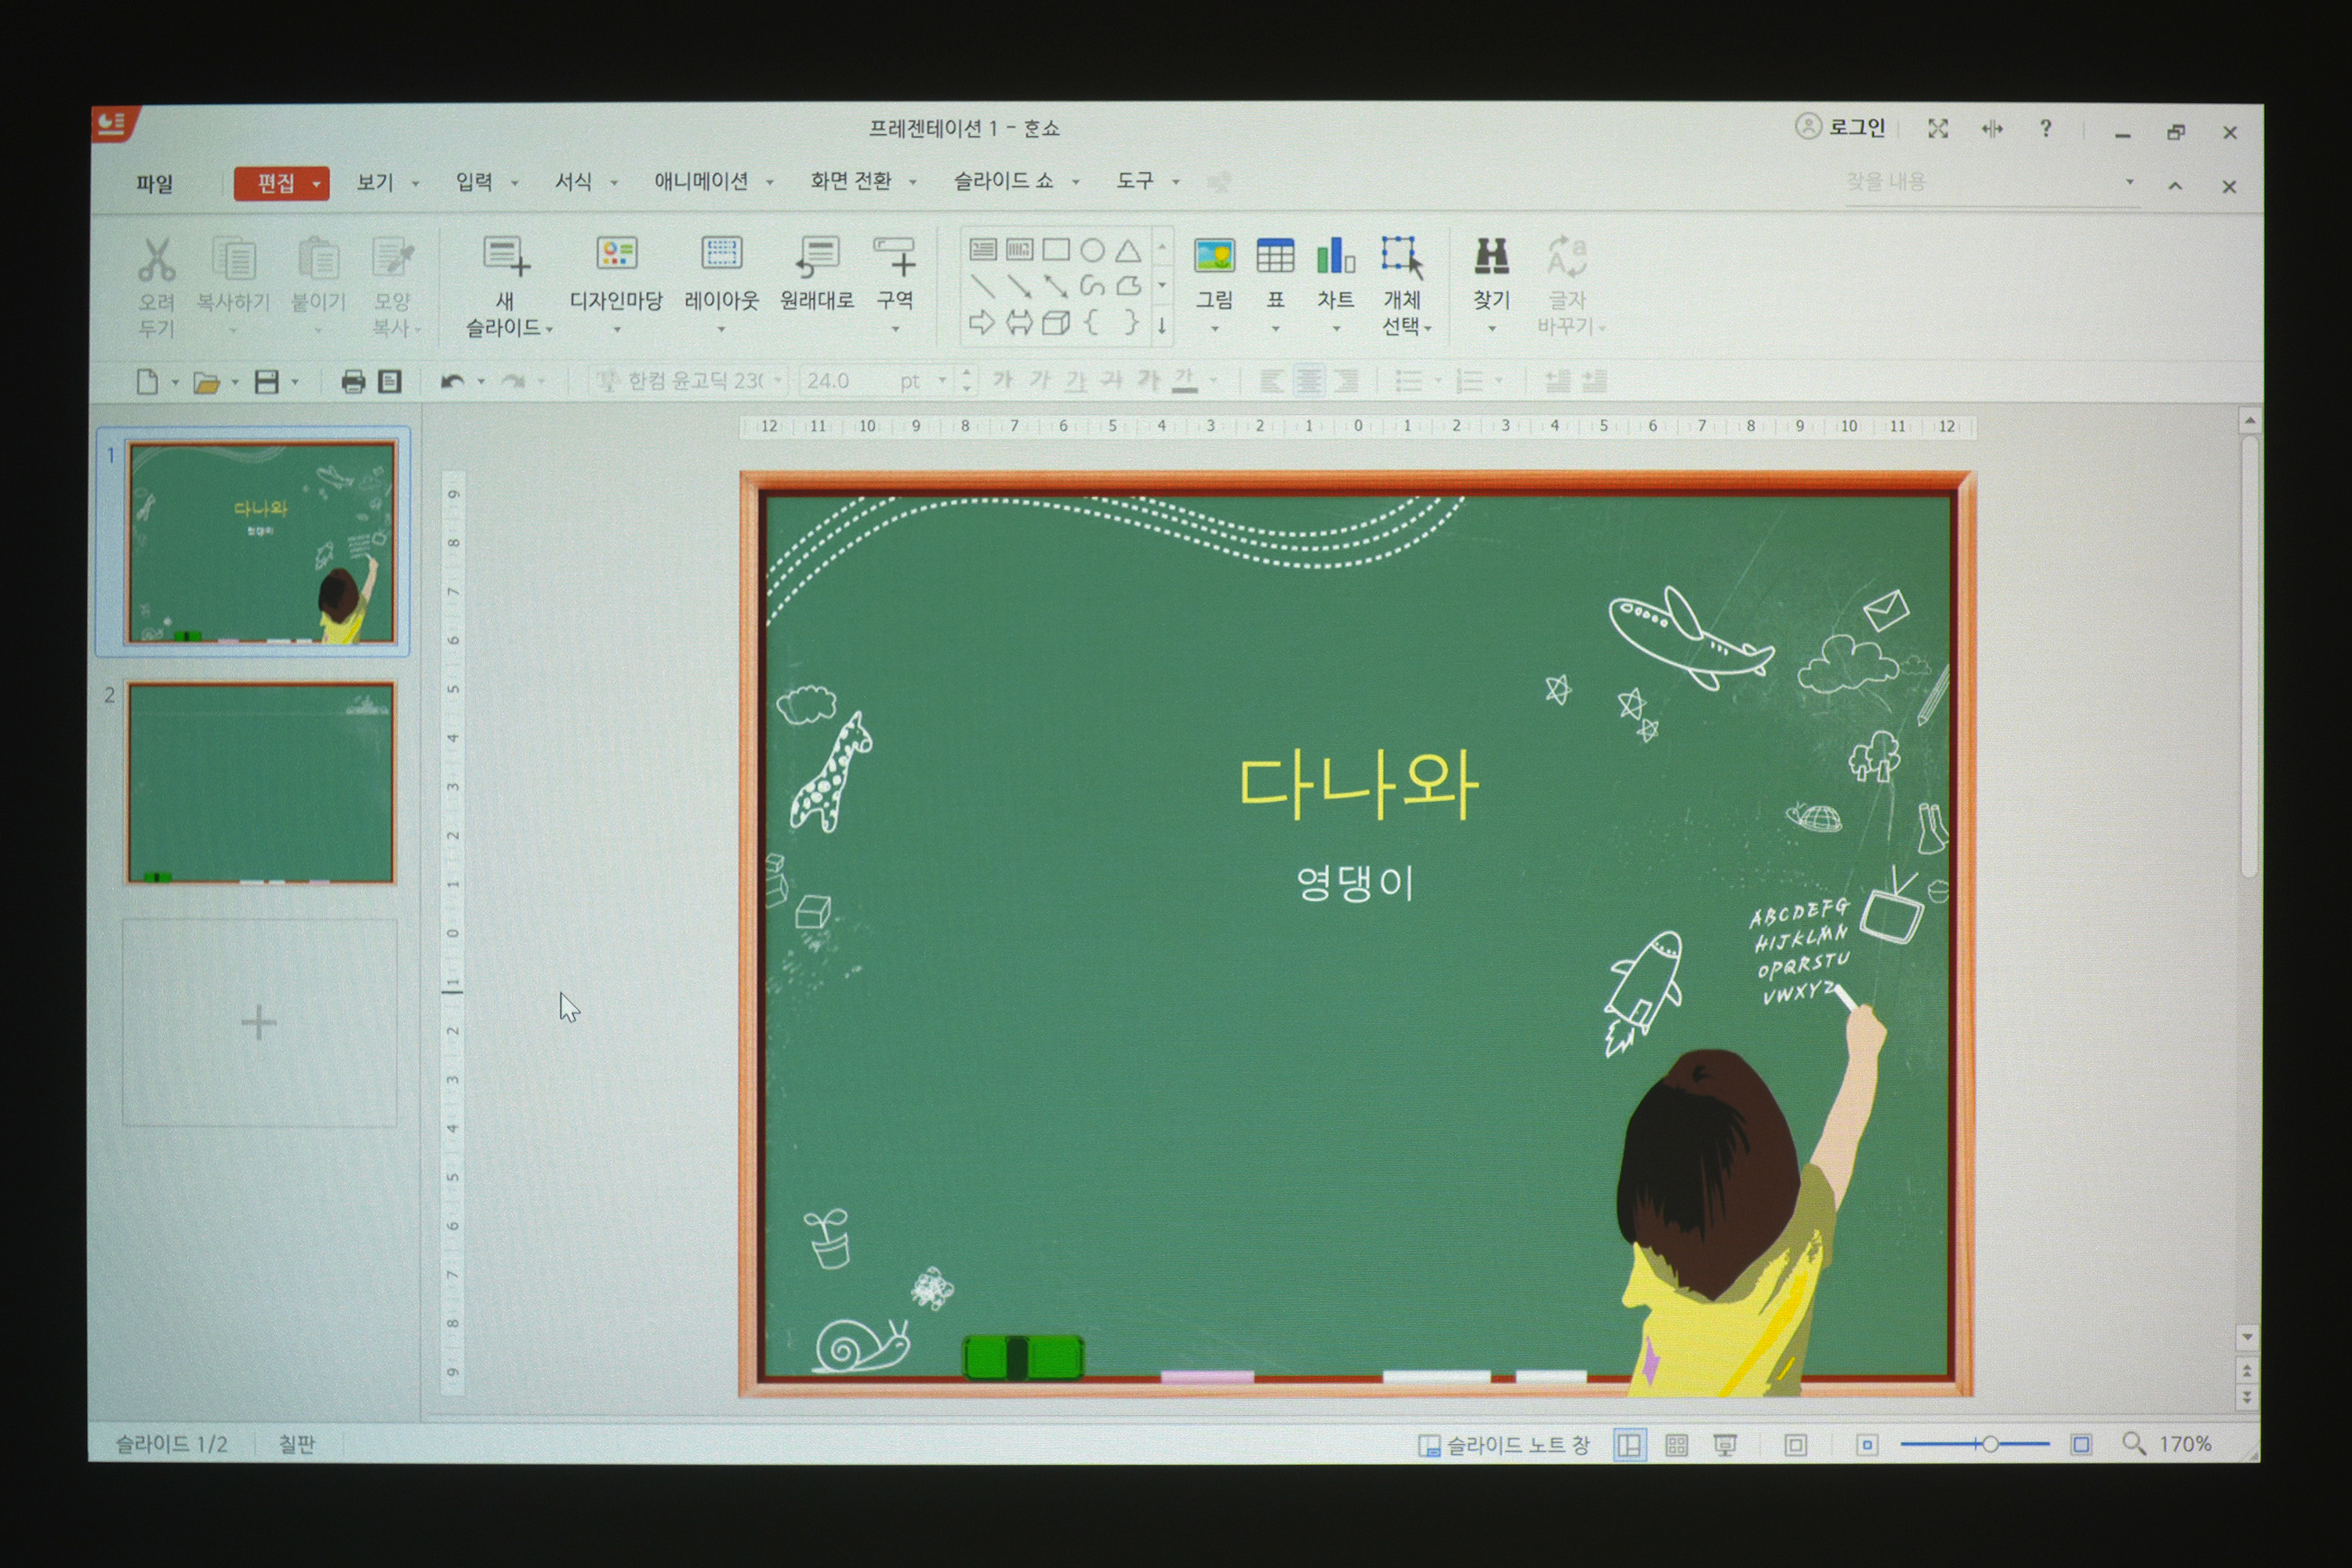Cut with the 오려 두기 scissors icon
2352x1568 pixels.
(x=156, y=259)
